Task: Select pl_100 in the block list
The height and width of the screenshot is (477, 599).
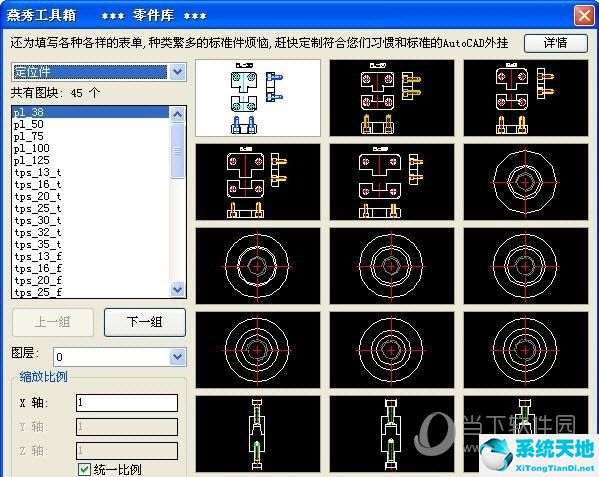Action: point(91,148)
